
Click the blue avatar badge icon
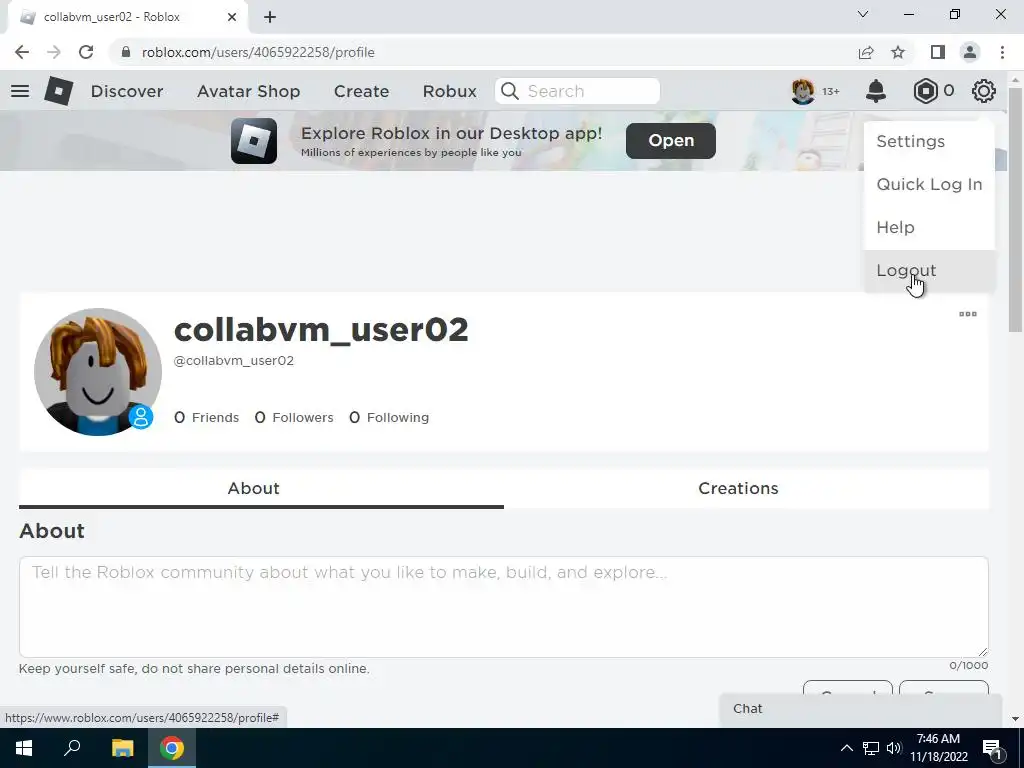click(140, 417)
